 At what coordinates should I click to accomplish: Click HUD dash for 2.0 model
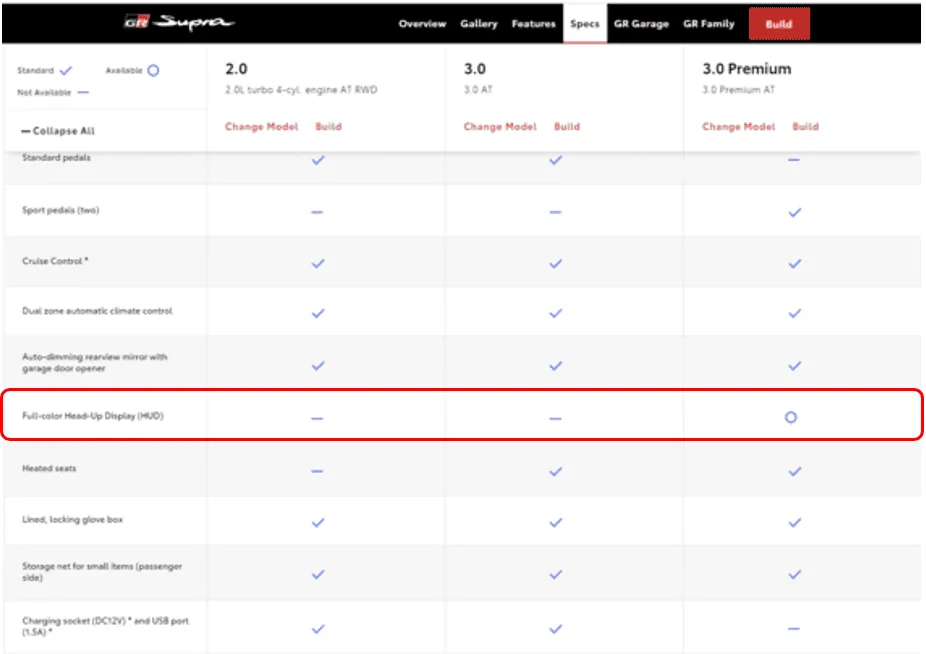[x=317, y=418]
